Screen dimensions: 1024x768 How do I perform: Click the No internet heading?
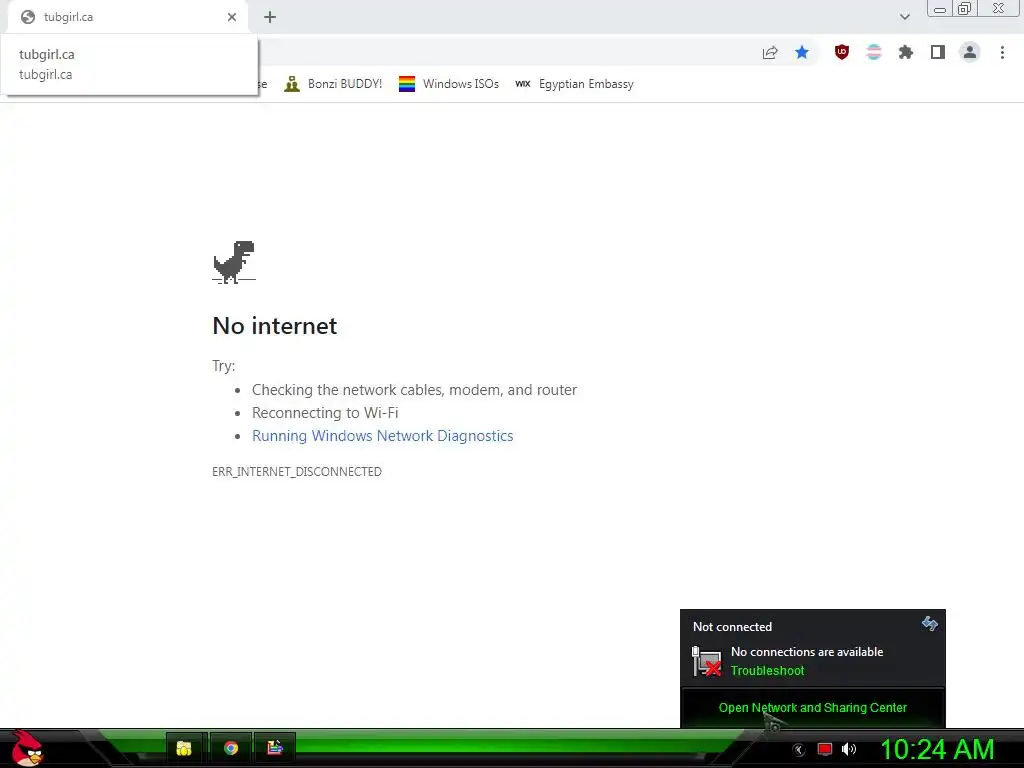coord(274,325)
